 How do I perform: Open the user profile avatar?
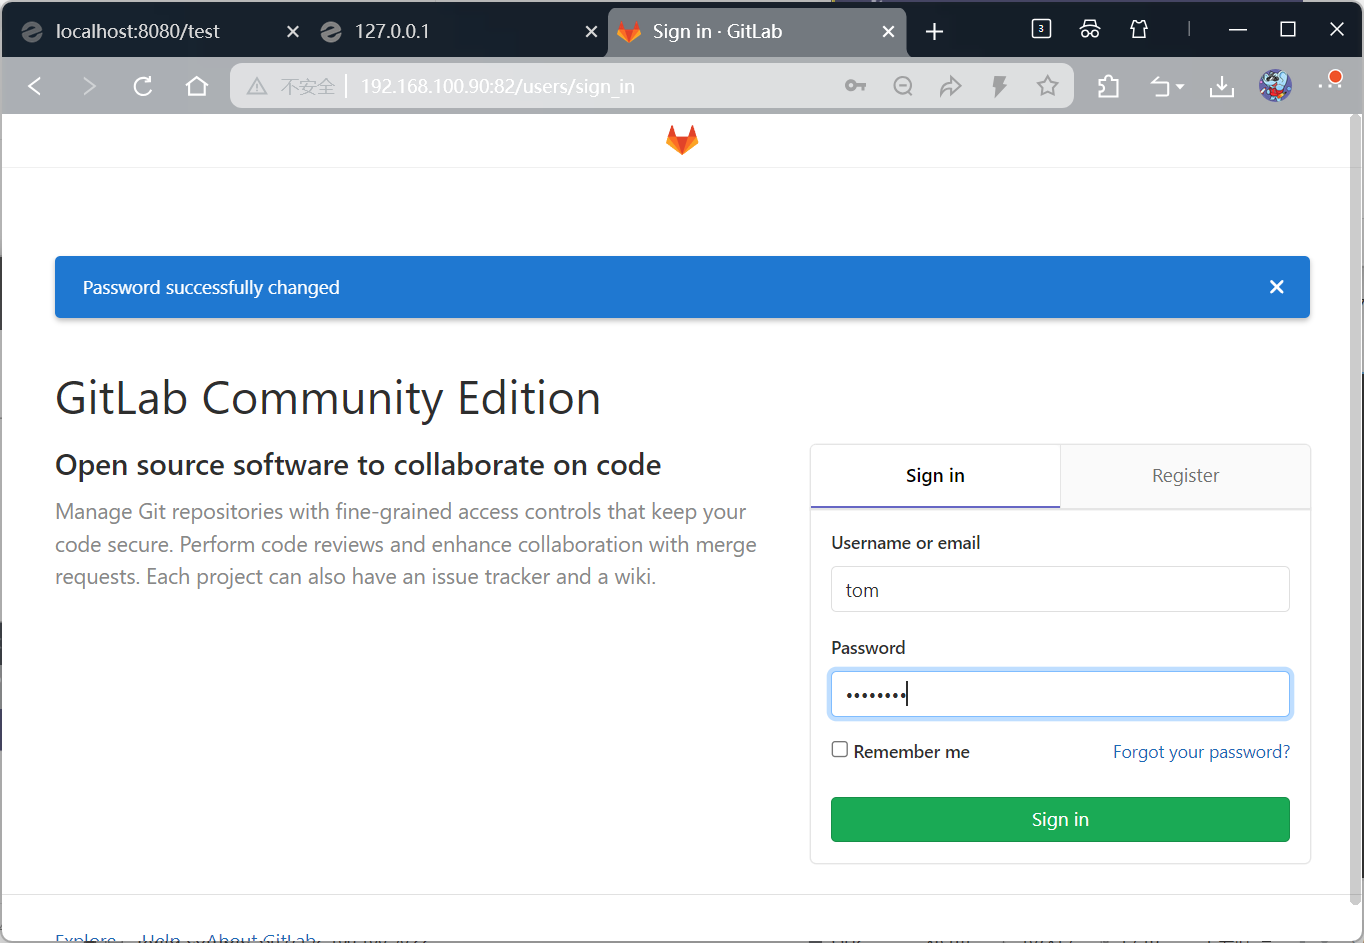tap(1275, 86)
